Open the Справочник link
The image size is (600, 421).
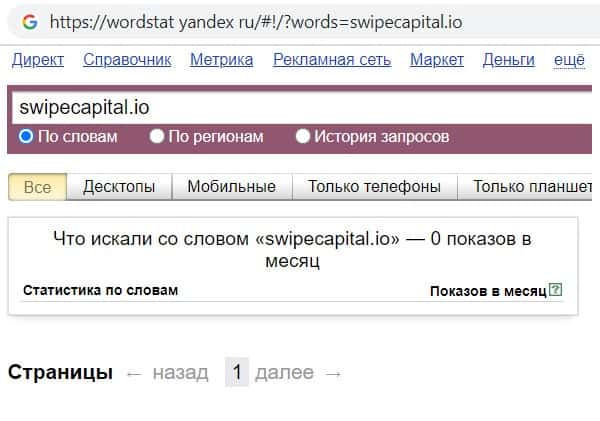click(127, 60)
